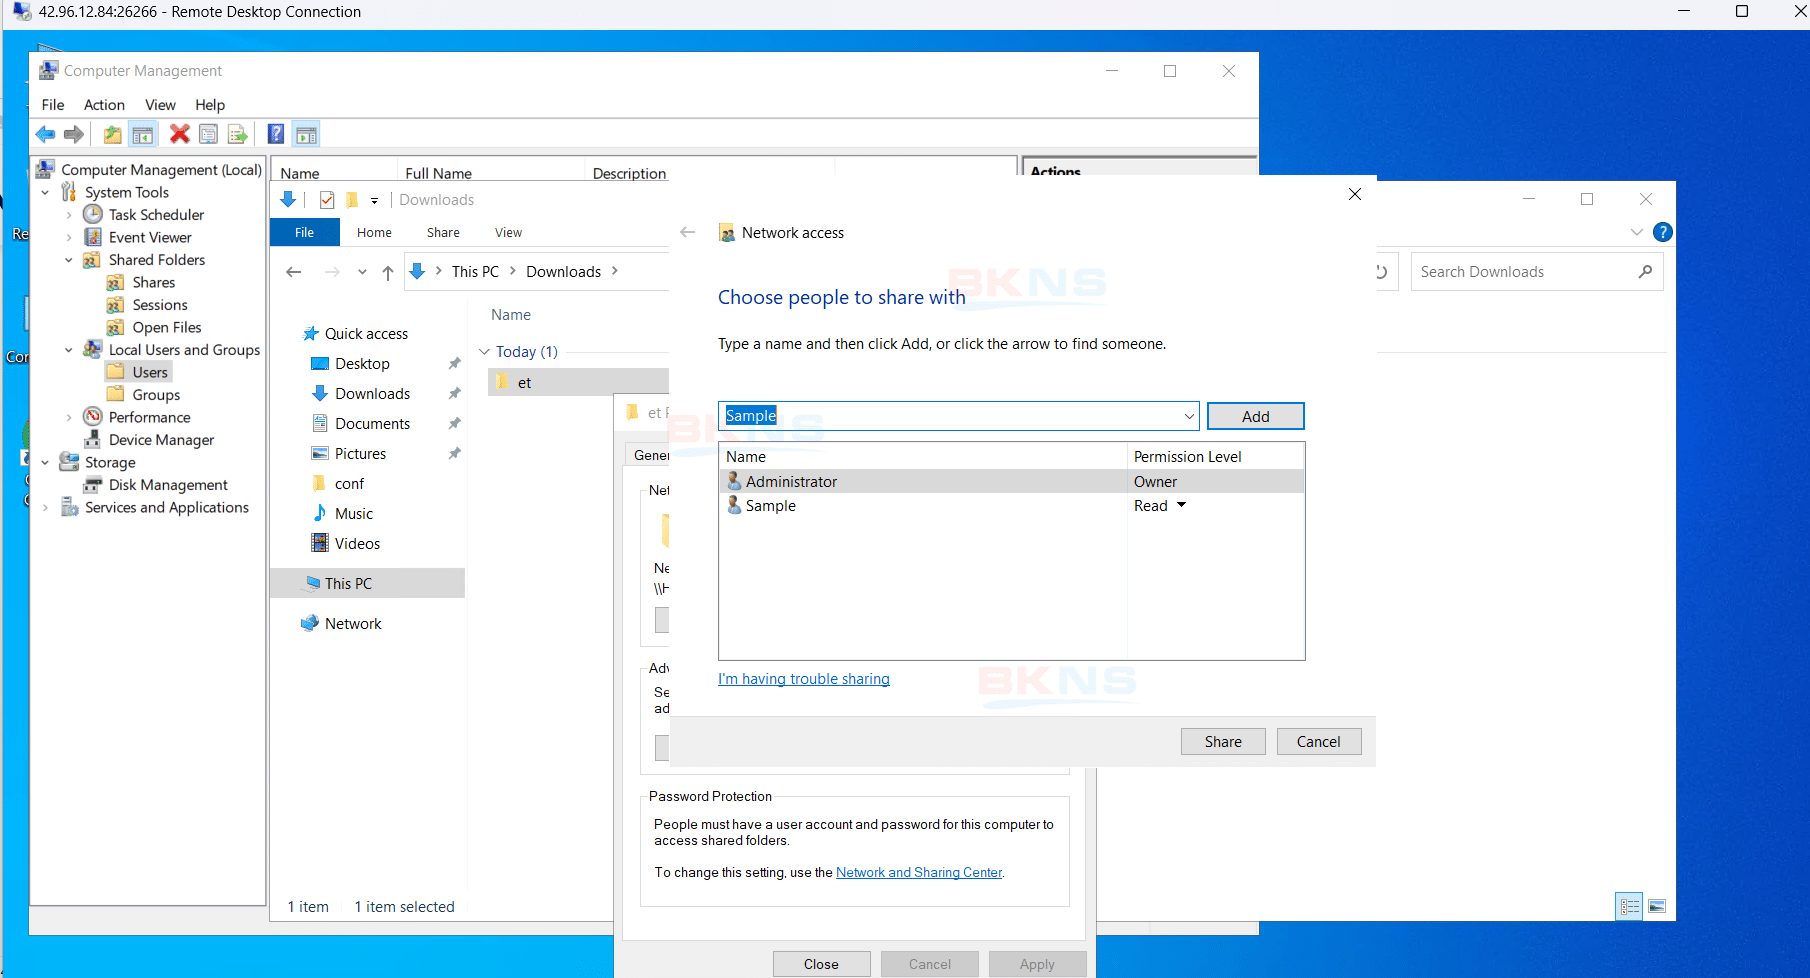Viewport: 1810px width, 978px height.
Task: Click the Explorer up arrow navigation button
Action: tap(388, 272)
